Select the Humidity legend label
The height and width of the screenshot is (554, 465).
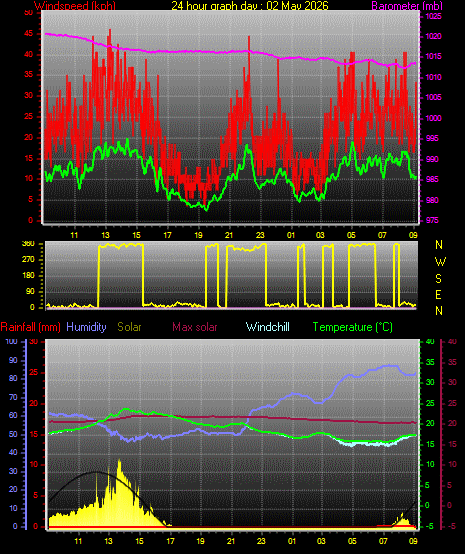pos(86,327)
